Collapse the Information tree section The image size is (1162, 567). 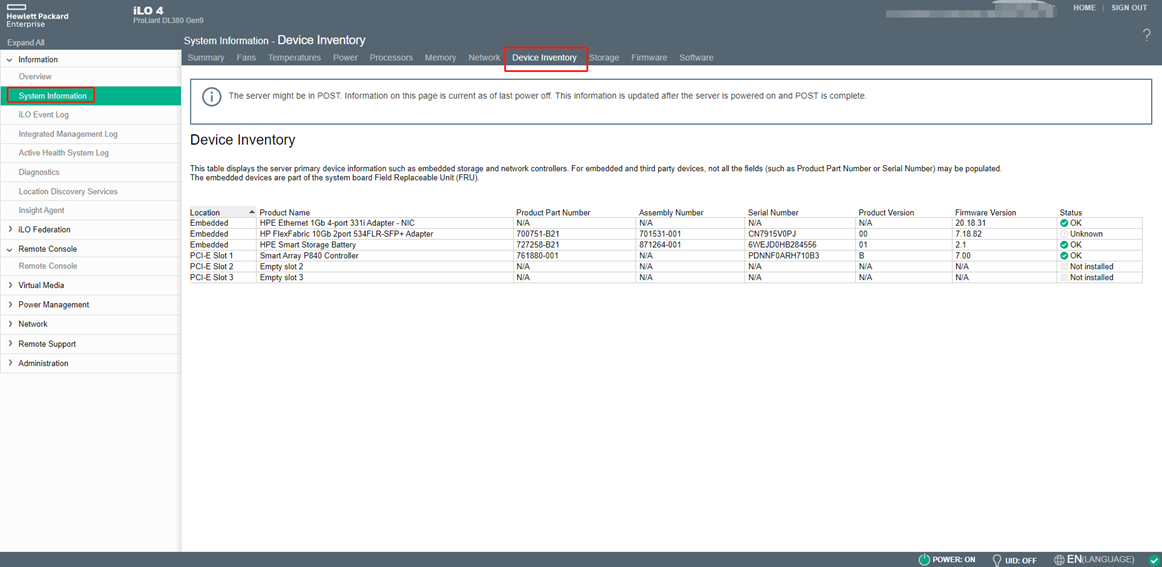tap(10, 59)
